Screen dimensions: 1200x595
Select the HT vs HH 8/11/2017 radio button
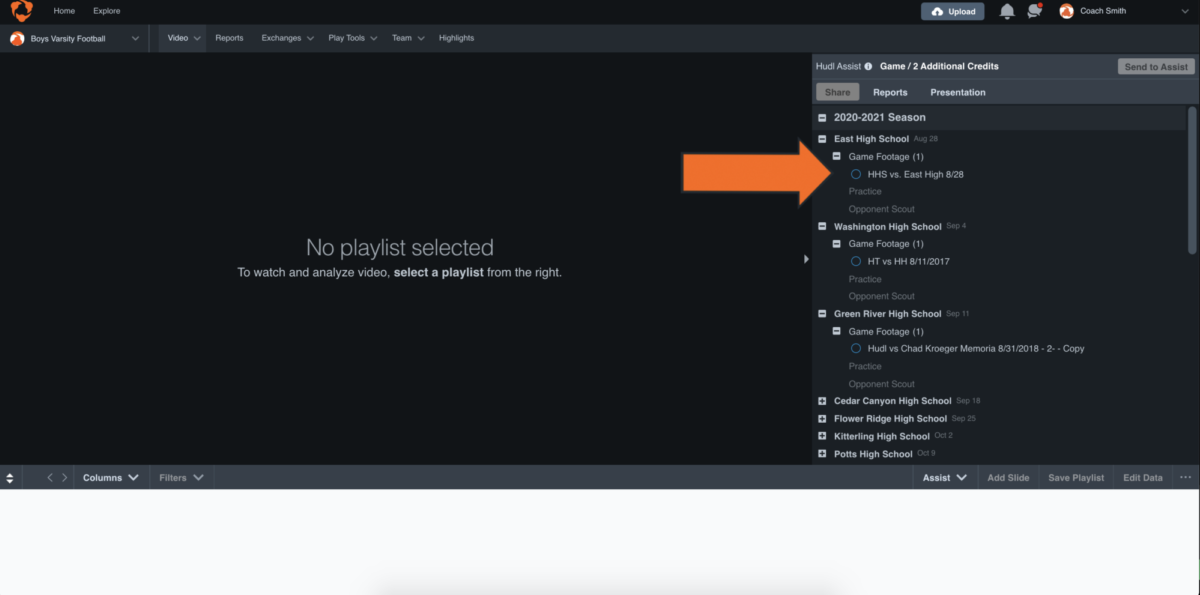855,261
